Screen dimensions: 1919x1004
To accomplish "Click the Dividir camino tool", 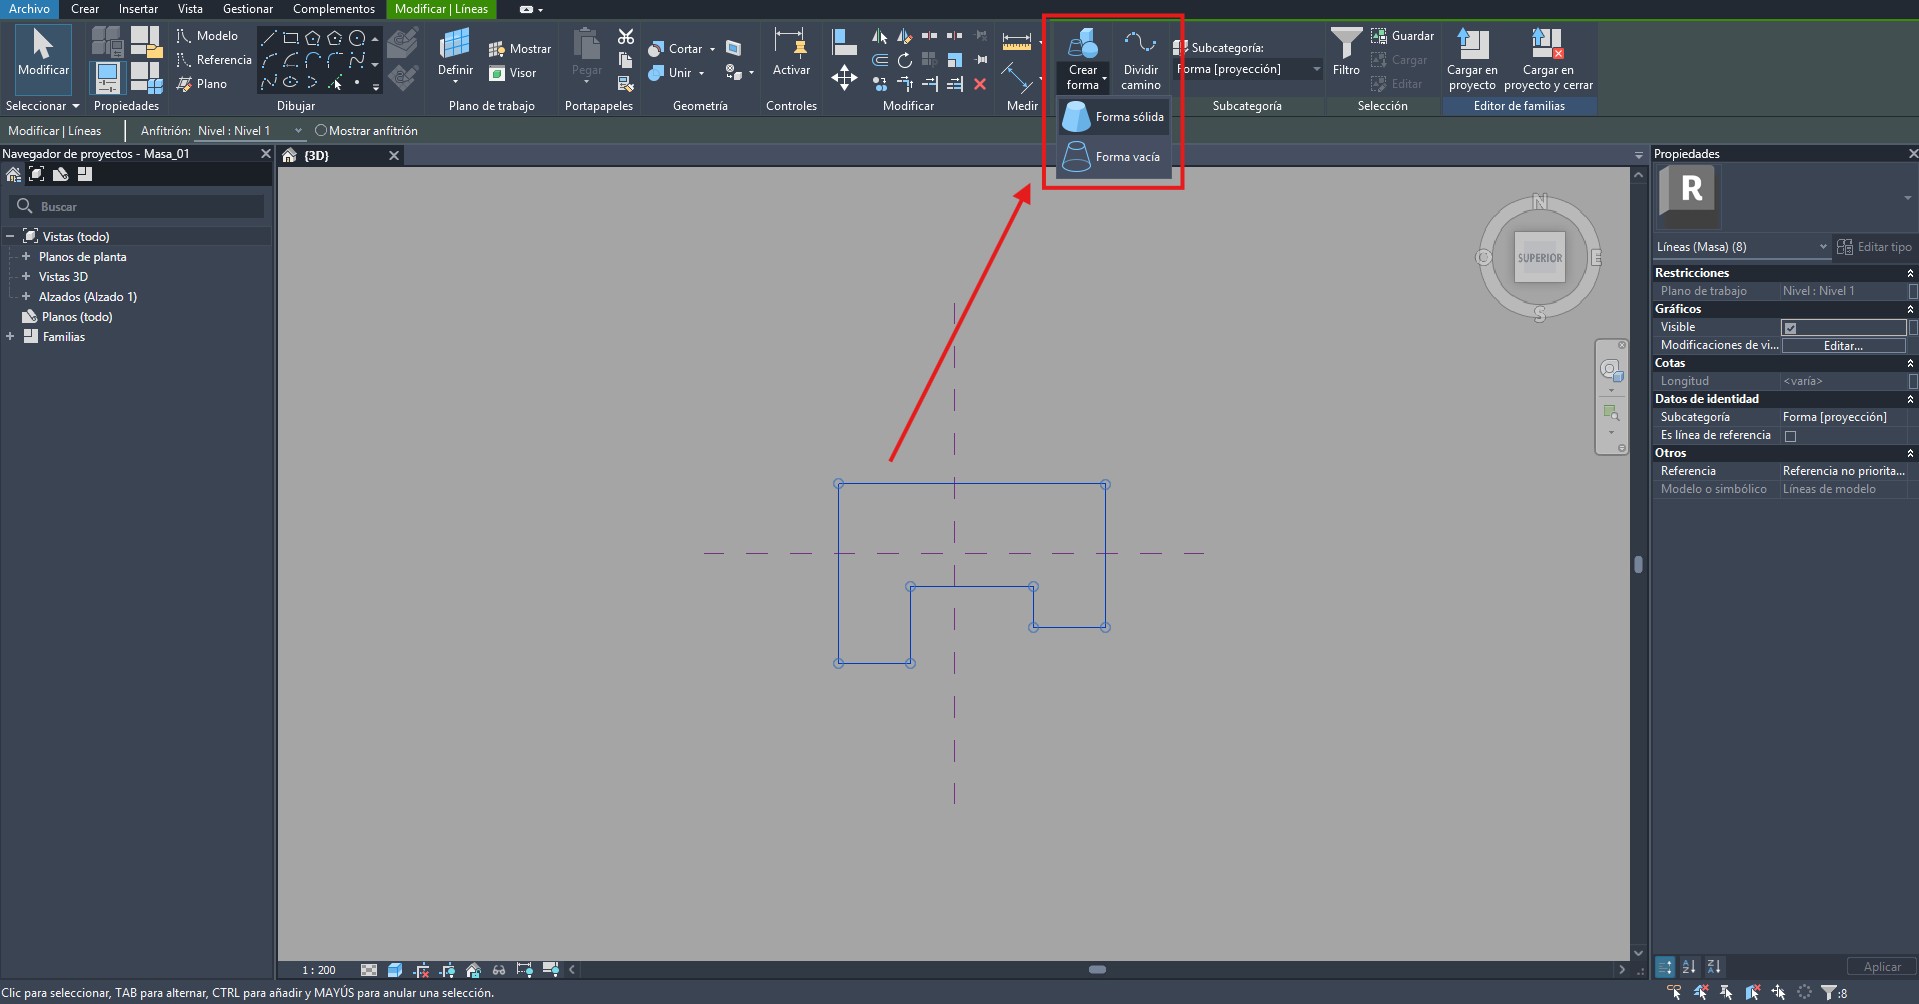I will (x=1140, y=59).
